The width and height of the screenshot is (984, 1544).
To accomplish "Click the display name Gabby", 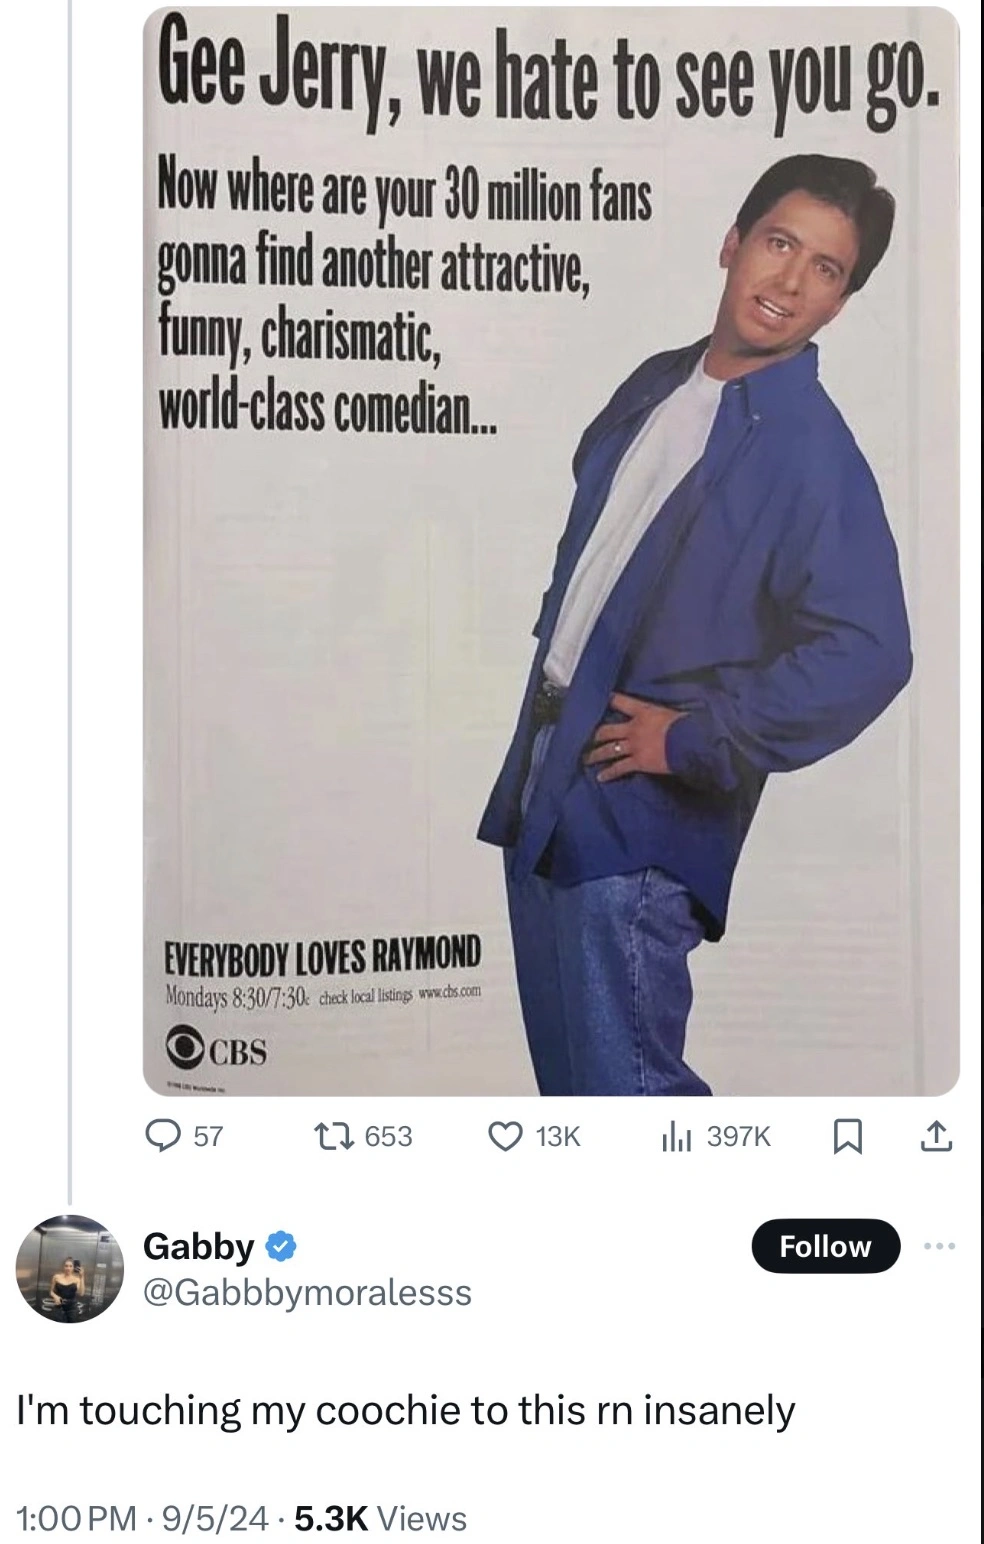I will pos(199,1246).
